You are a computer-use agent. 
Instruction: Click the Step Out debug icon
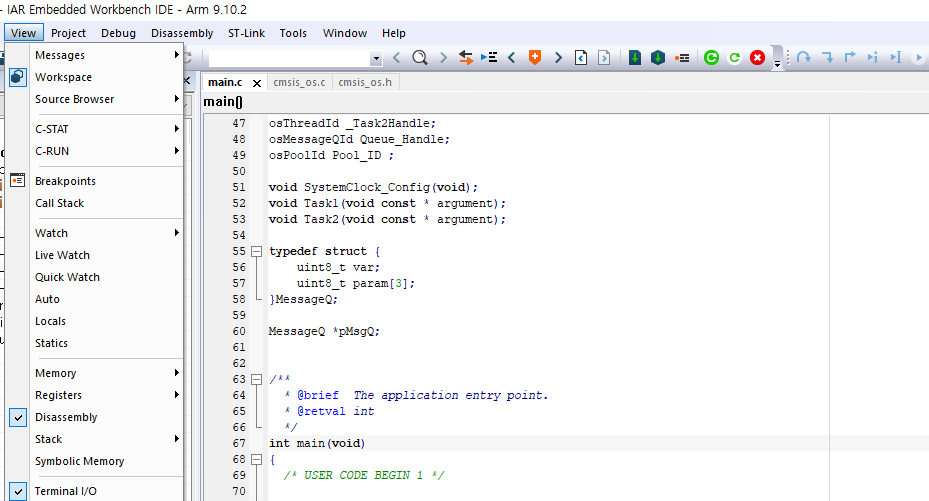[x=850, y=57]
